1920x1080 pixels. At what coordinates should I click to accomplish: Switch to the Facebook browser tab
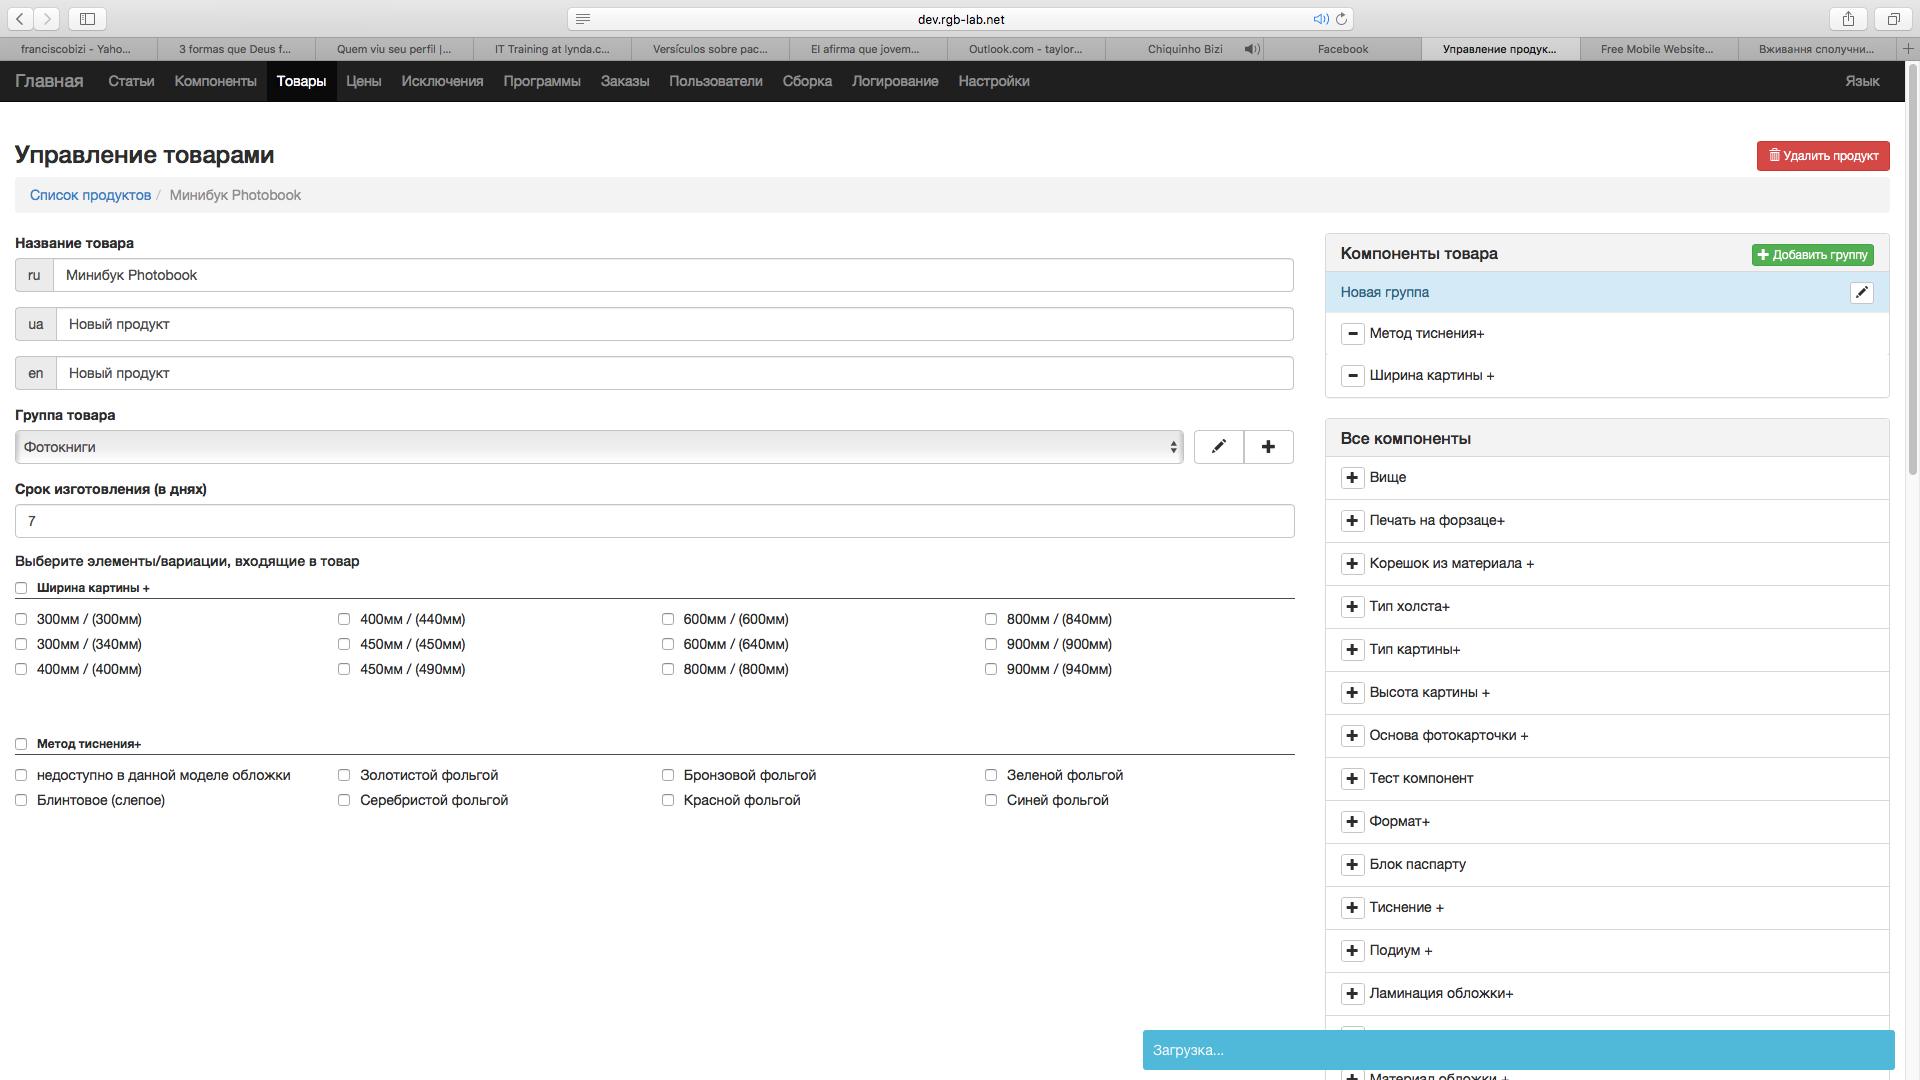(x=1342, y=49)
